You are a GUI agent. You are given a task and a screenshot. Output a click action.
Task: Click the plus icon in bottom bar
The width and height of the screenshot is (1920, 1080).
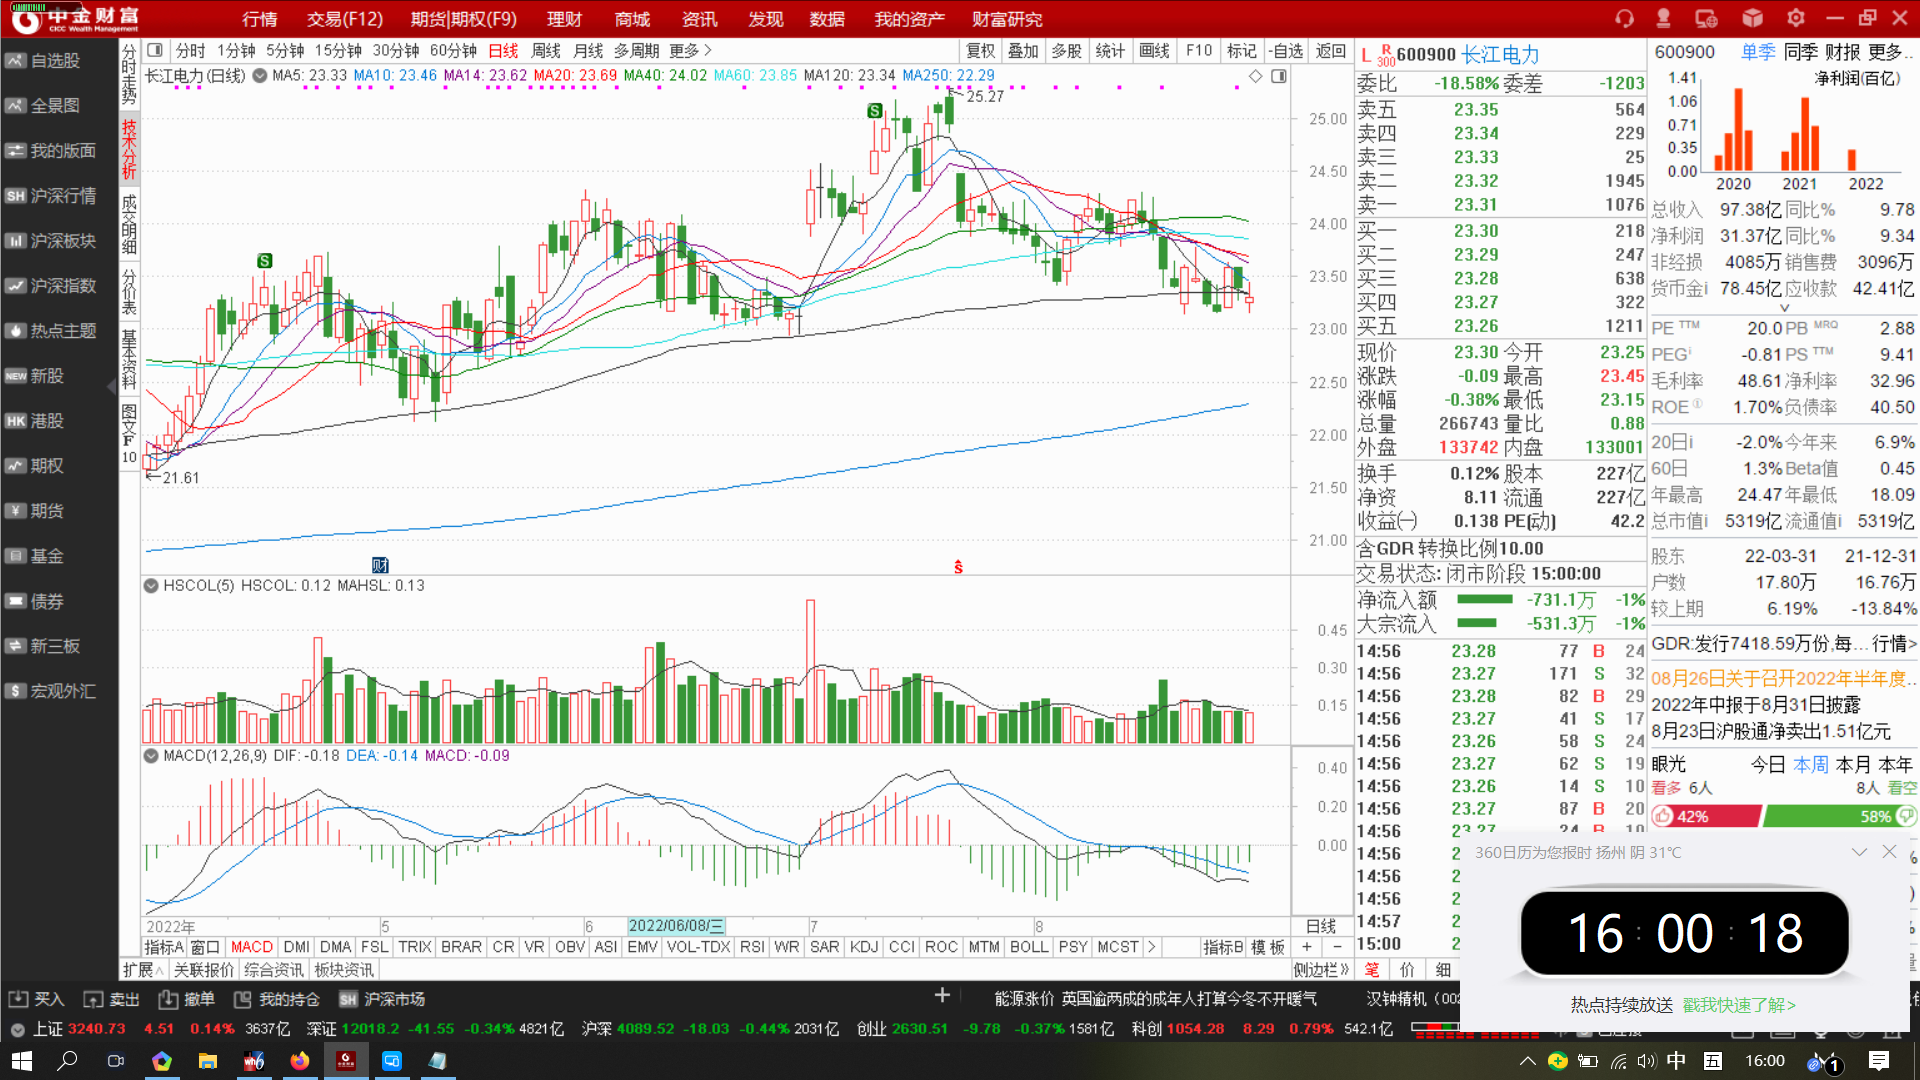tap(942, 995)
